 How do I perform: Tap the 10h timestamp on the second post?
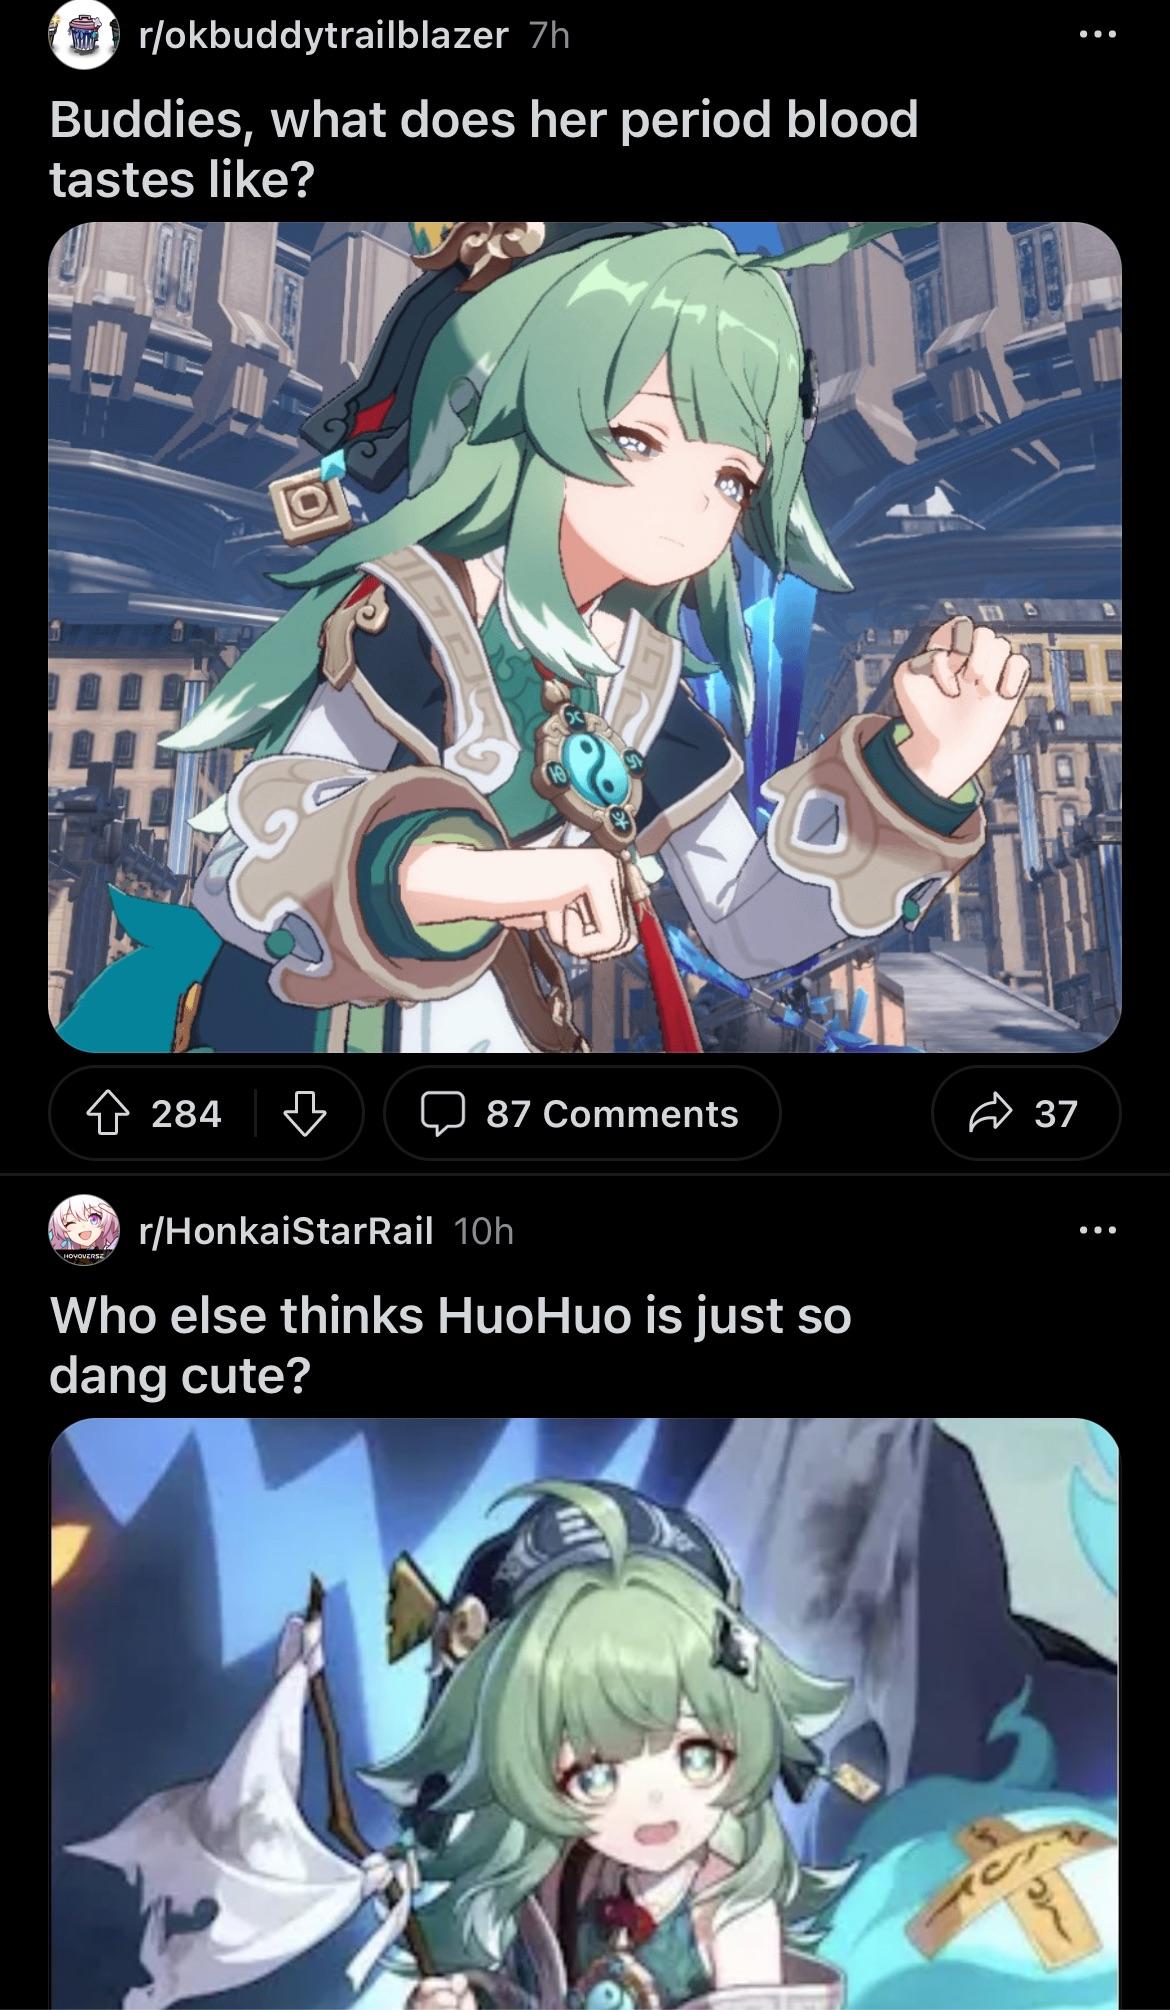coord(483,1231)
